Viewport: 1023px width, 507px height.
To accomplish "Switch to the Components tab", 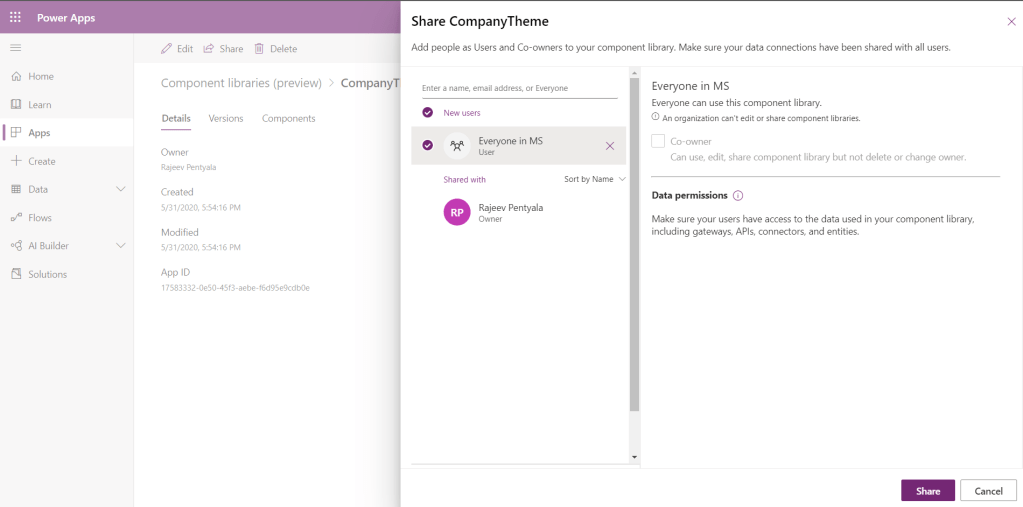I will click(x=288, y=118).
